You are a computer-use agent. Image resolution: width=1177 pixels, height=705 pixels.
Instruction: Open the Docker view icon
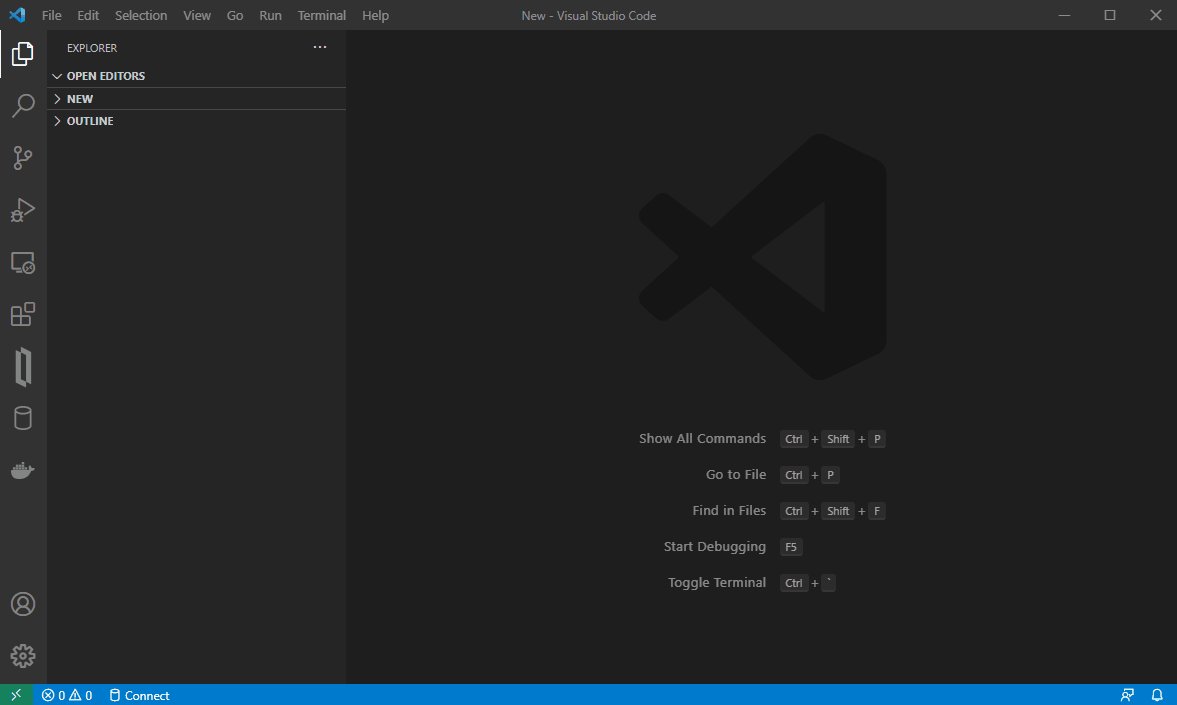[x=23, y=471]
